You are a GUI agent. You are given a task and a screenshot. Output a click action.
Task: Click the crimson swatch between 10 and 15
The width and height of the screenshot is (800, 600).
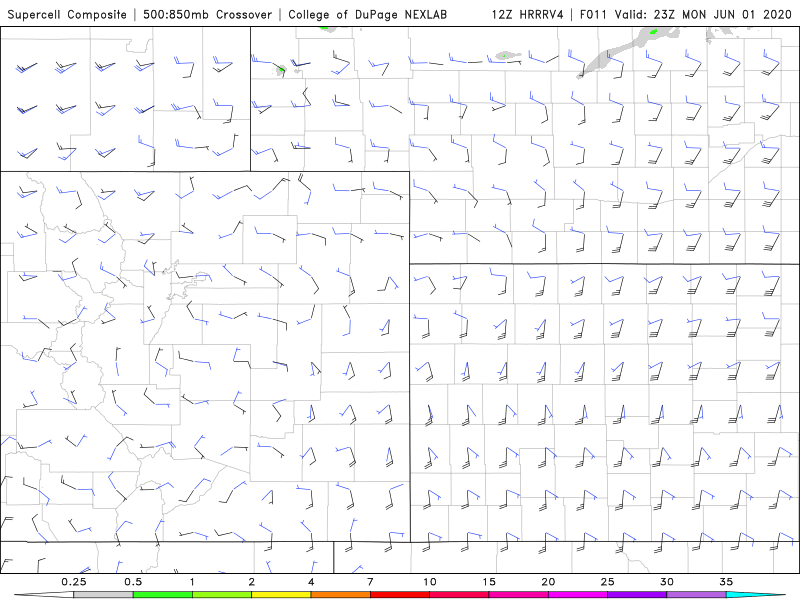click(x=459, y=595)
